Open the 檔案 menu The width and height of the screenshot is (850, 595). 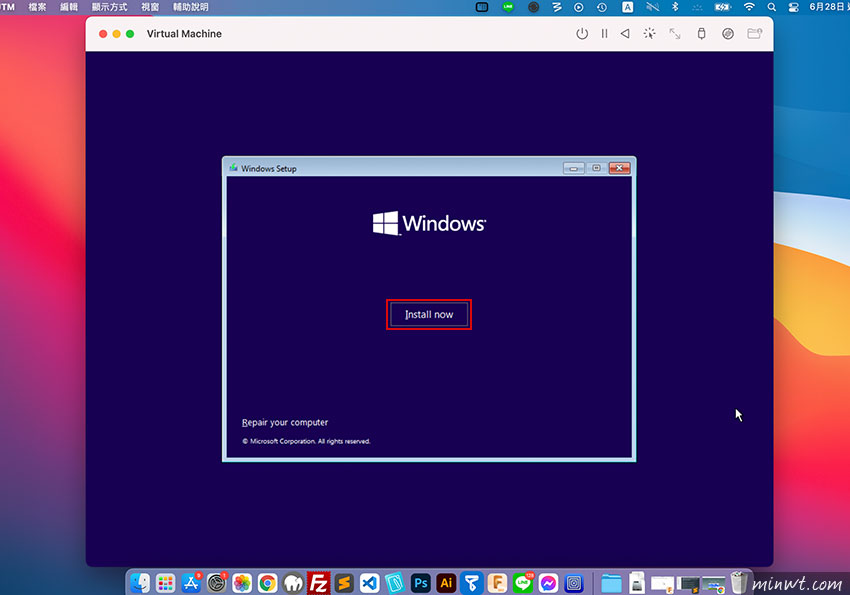(x=37, y=7)
